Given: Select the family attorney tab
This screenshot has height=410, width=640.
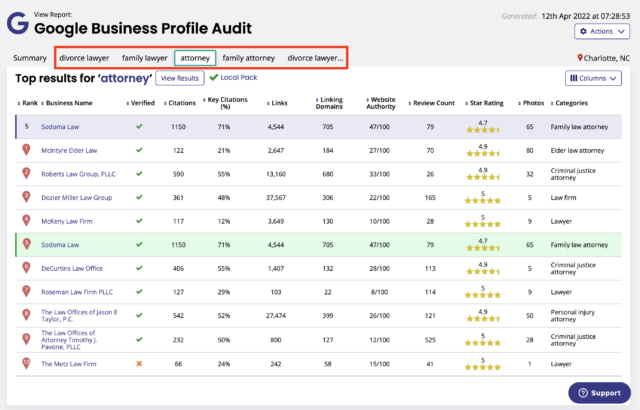Looking at the screenshot, I should [x=248, y=59].
